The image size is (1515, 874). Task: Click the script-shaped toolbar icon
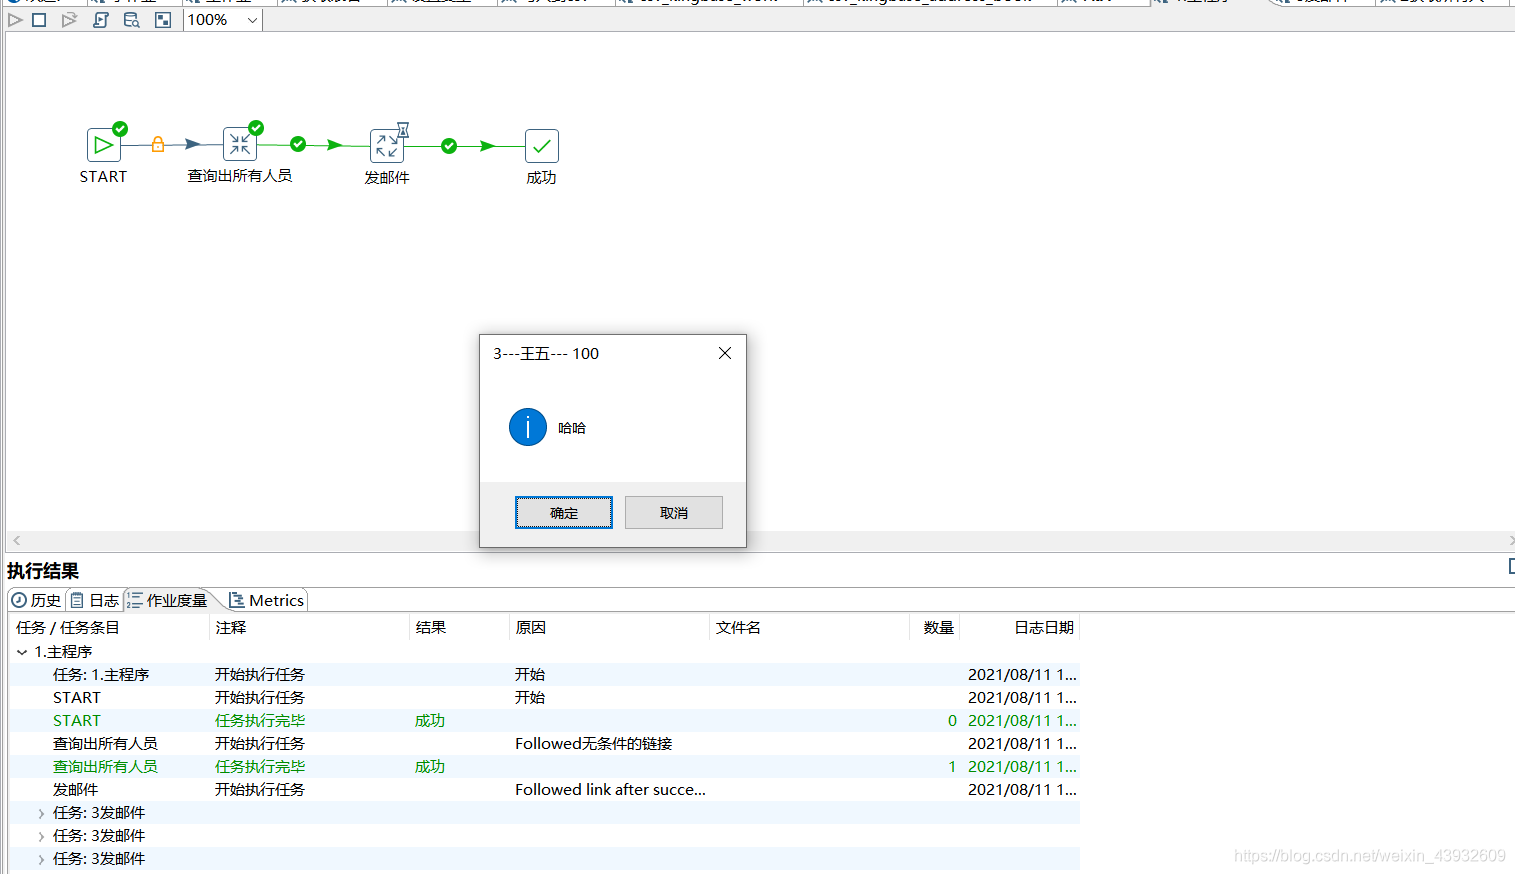pos(101,20)
